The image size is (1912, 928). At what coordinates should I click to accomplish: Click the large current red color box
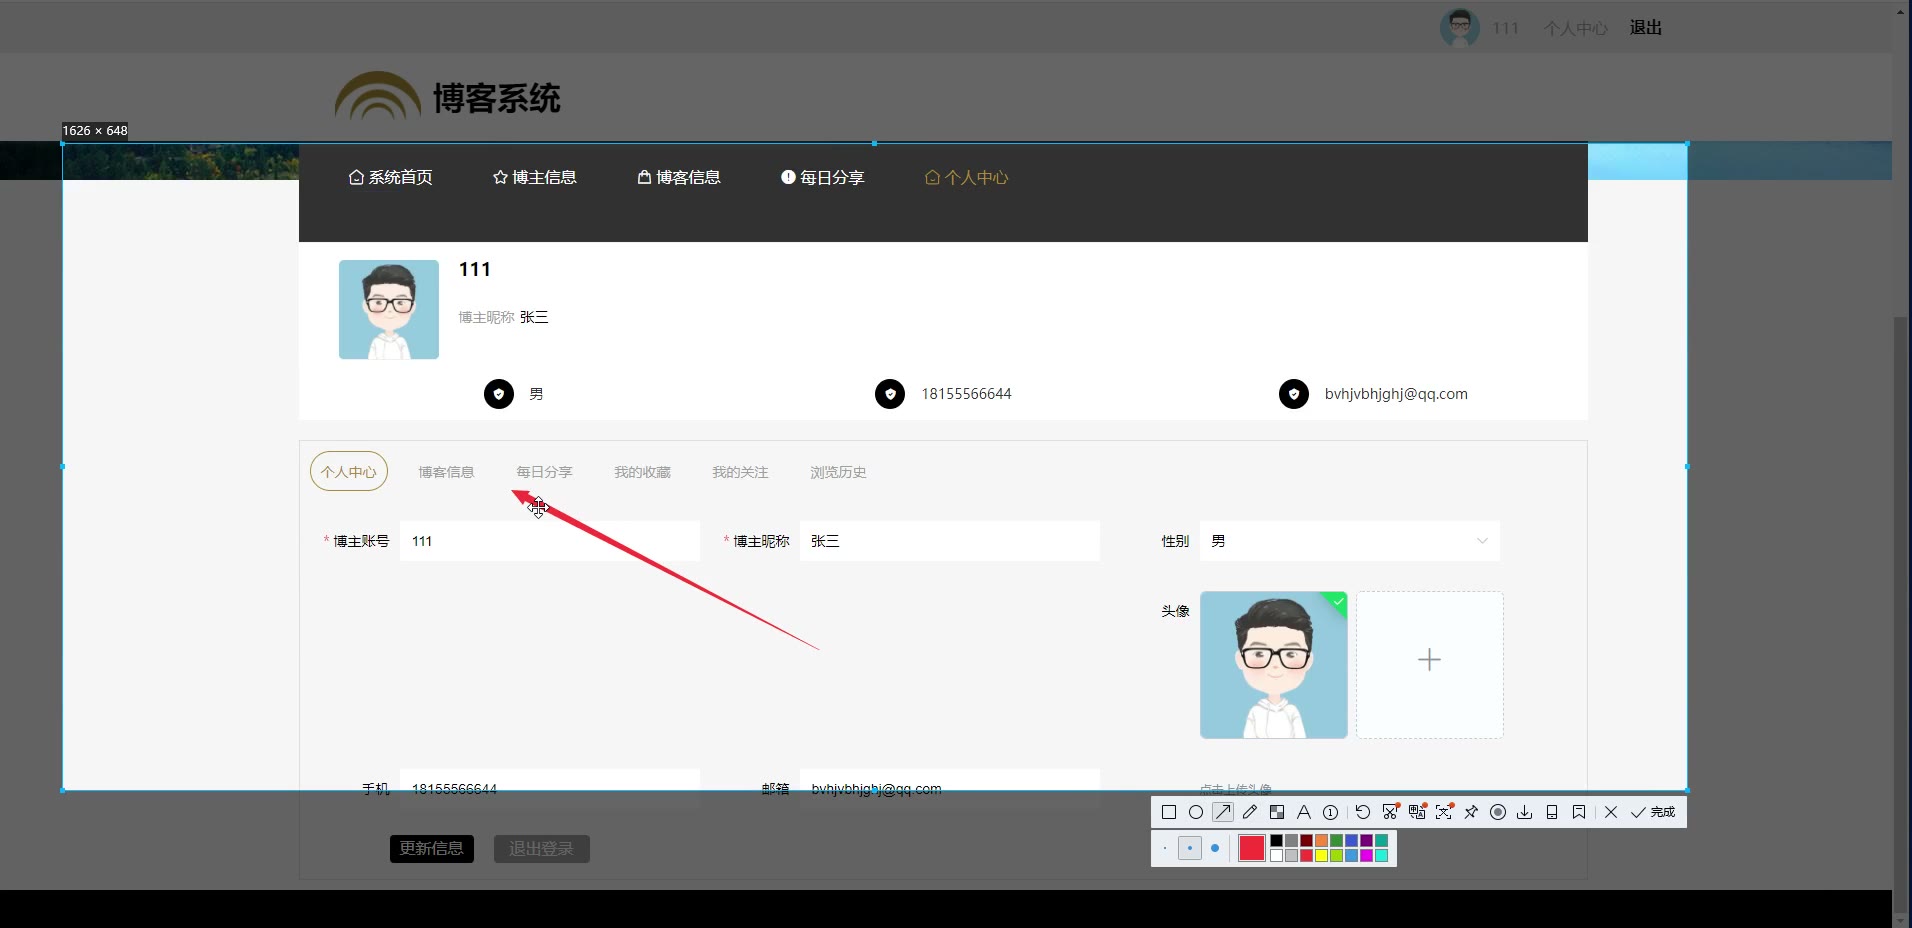point(1252,848)
